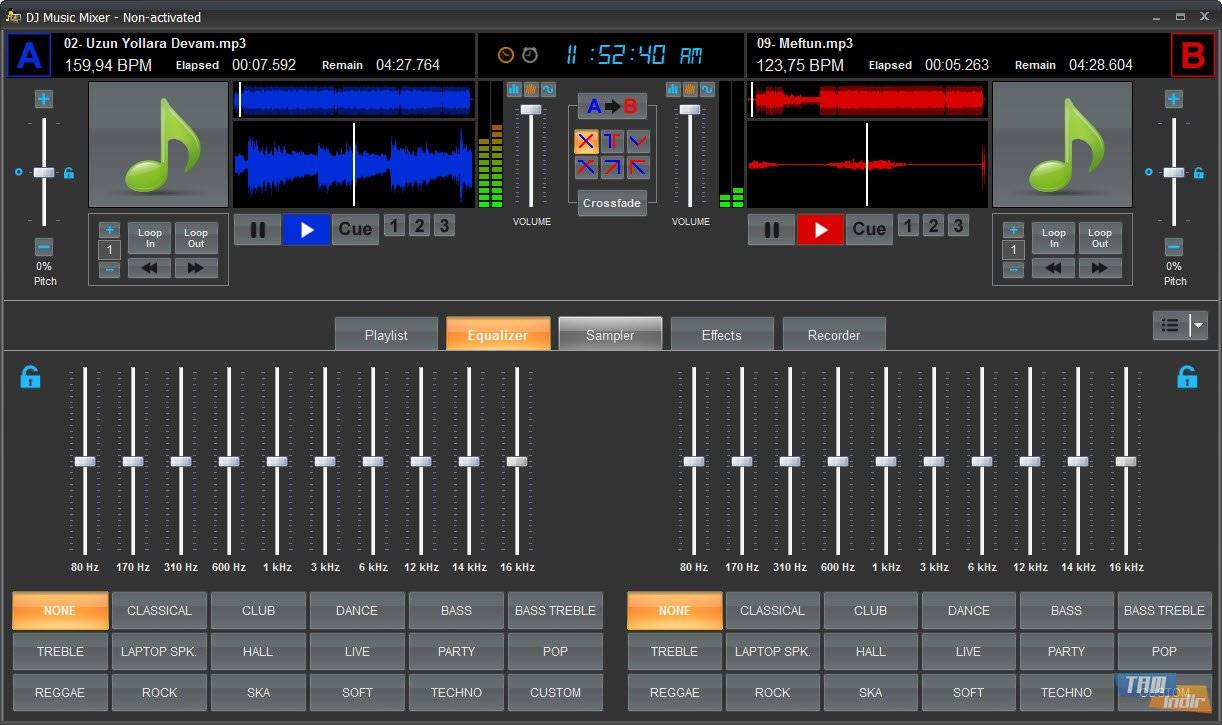Click the rewind arrows on deck A
Image resolution: width=1222 pixels, height=725 pixels.
148,268
